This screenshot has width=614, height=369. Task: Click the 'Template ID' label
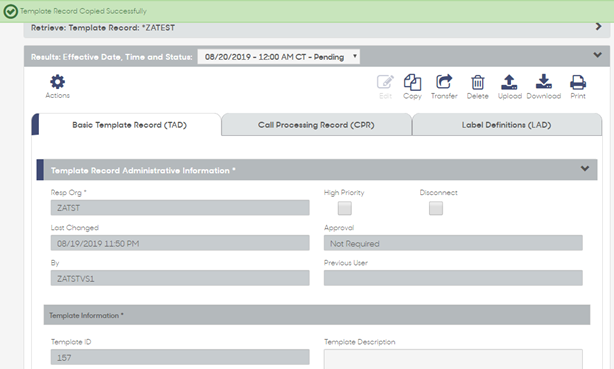click(x=71, y=342)
